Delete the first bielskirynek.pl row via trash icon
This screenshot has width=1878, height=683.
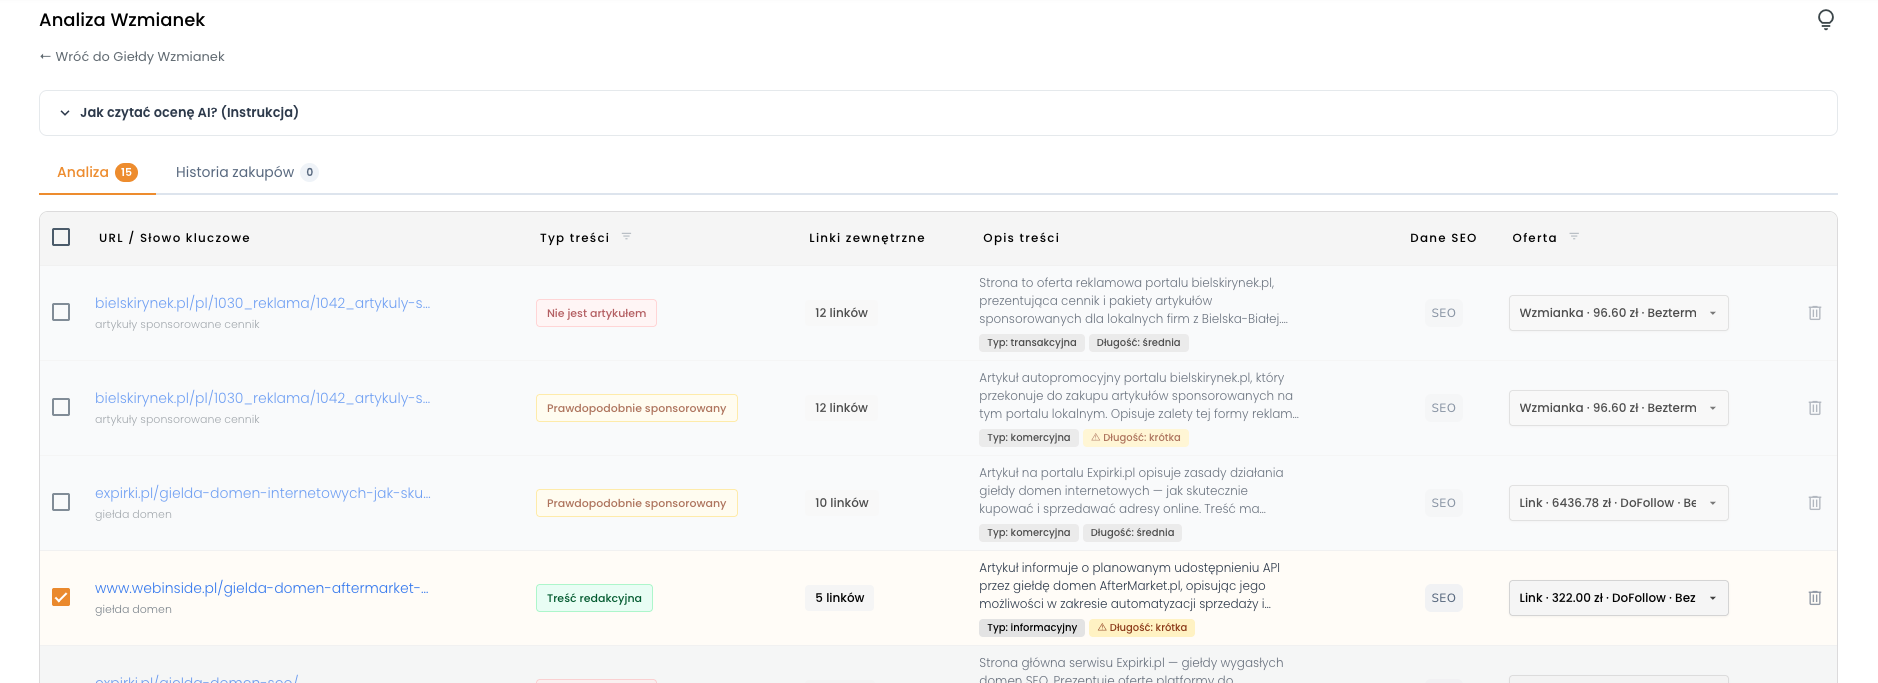[x=1814, y=313]
